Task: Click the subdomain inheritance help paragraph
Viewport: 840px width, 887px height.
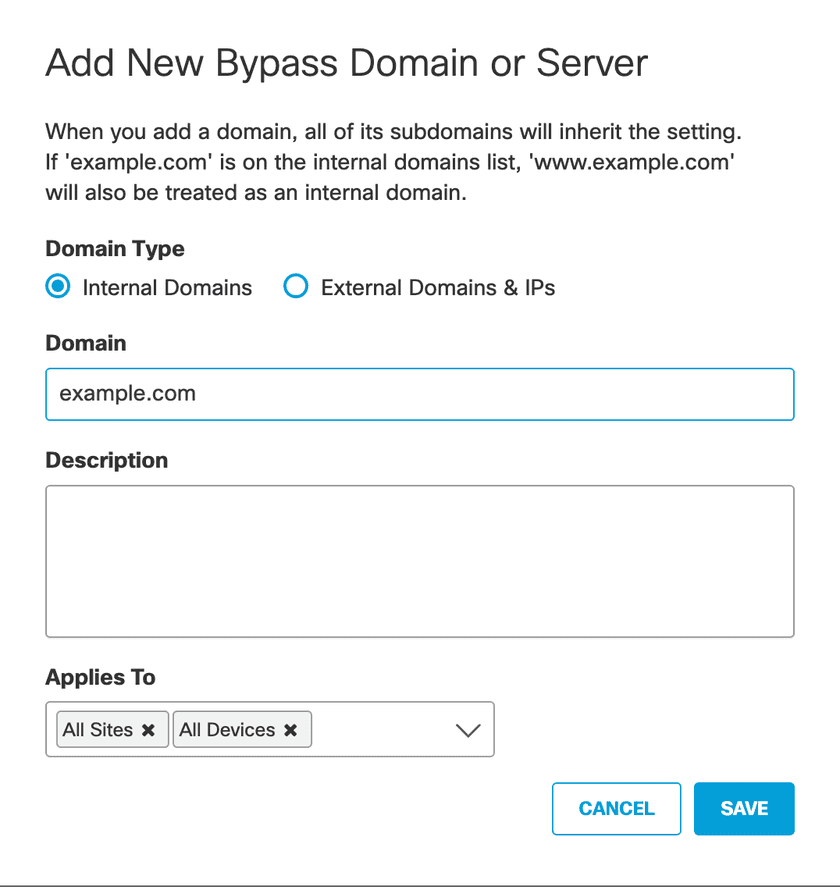Action: 394,162
